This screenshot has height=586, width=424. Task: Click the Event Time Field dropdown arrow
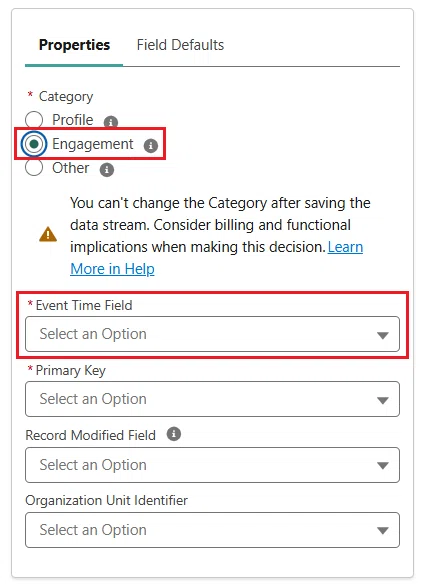[x=383, y=335]
